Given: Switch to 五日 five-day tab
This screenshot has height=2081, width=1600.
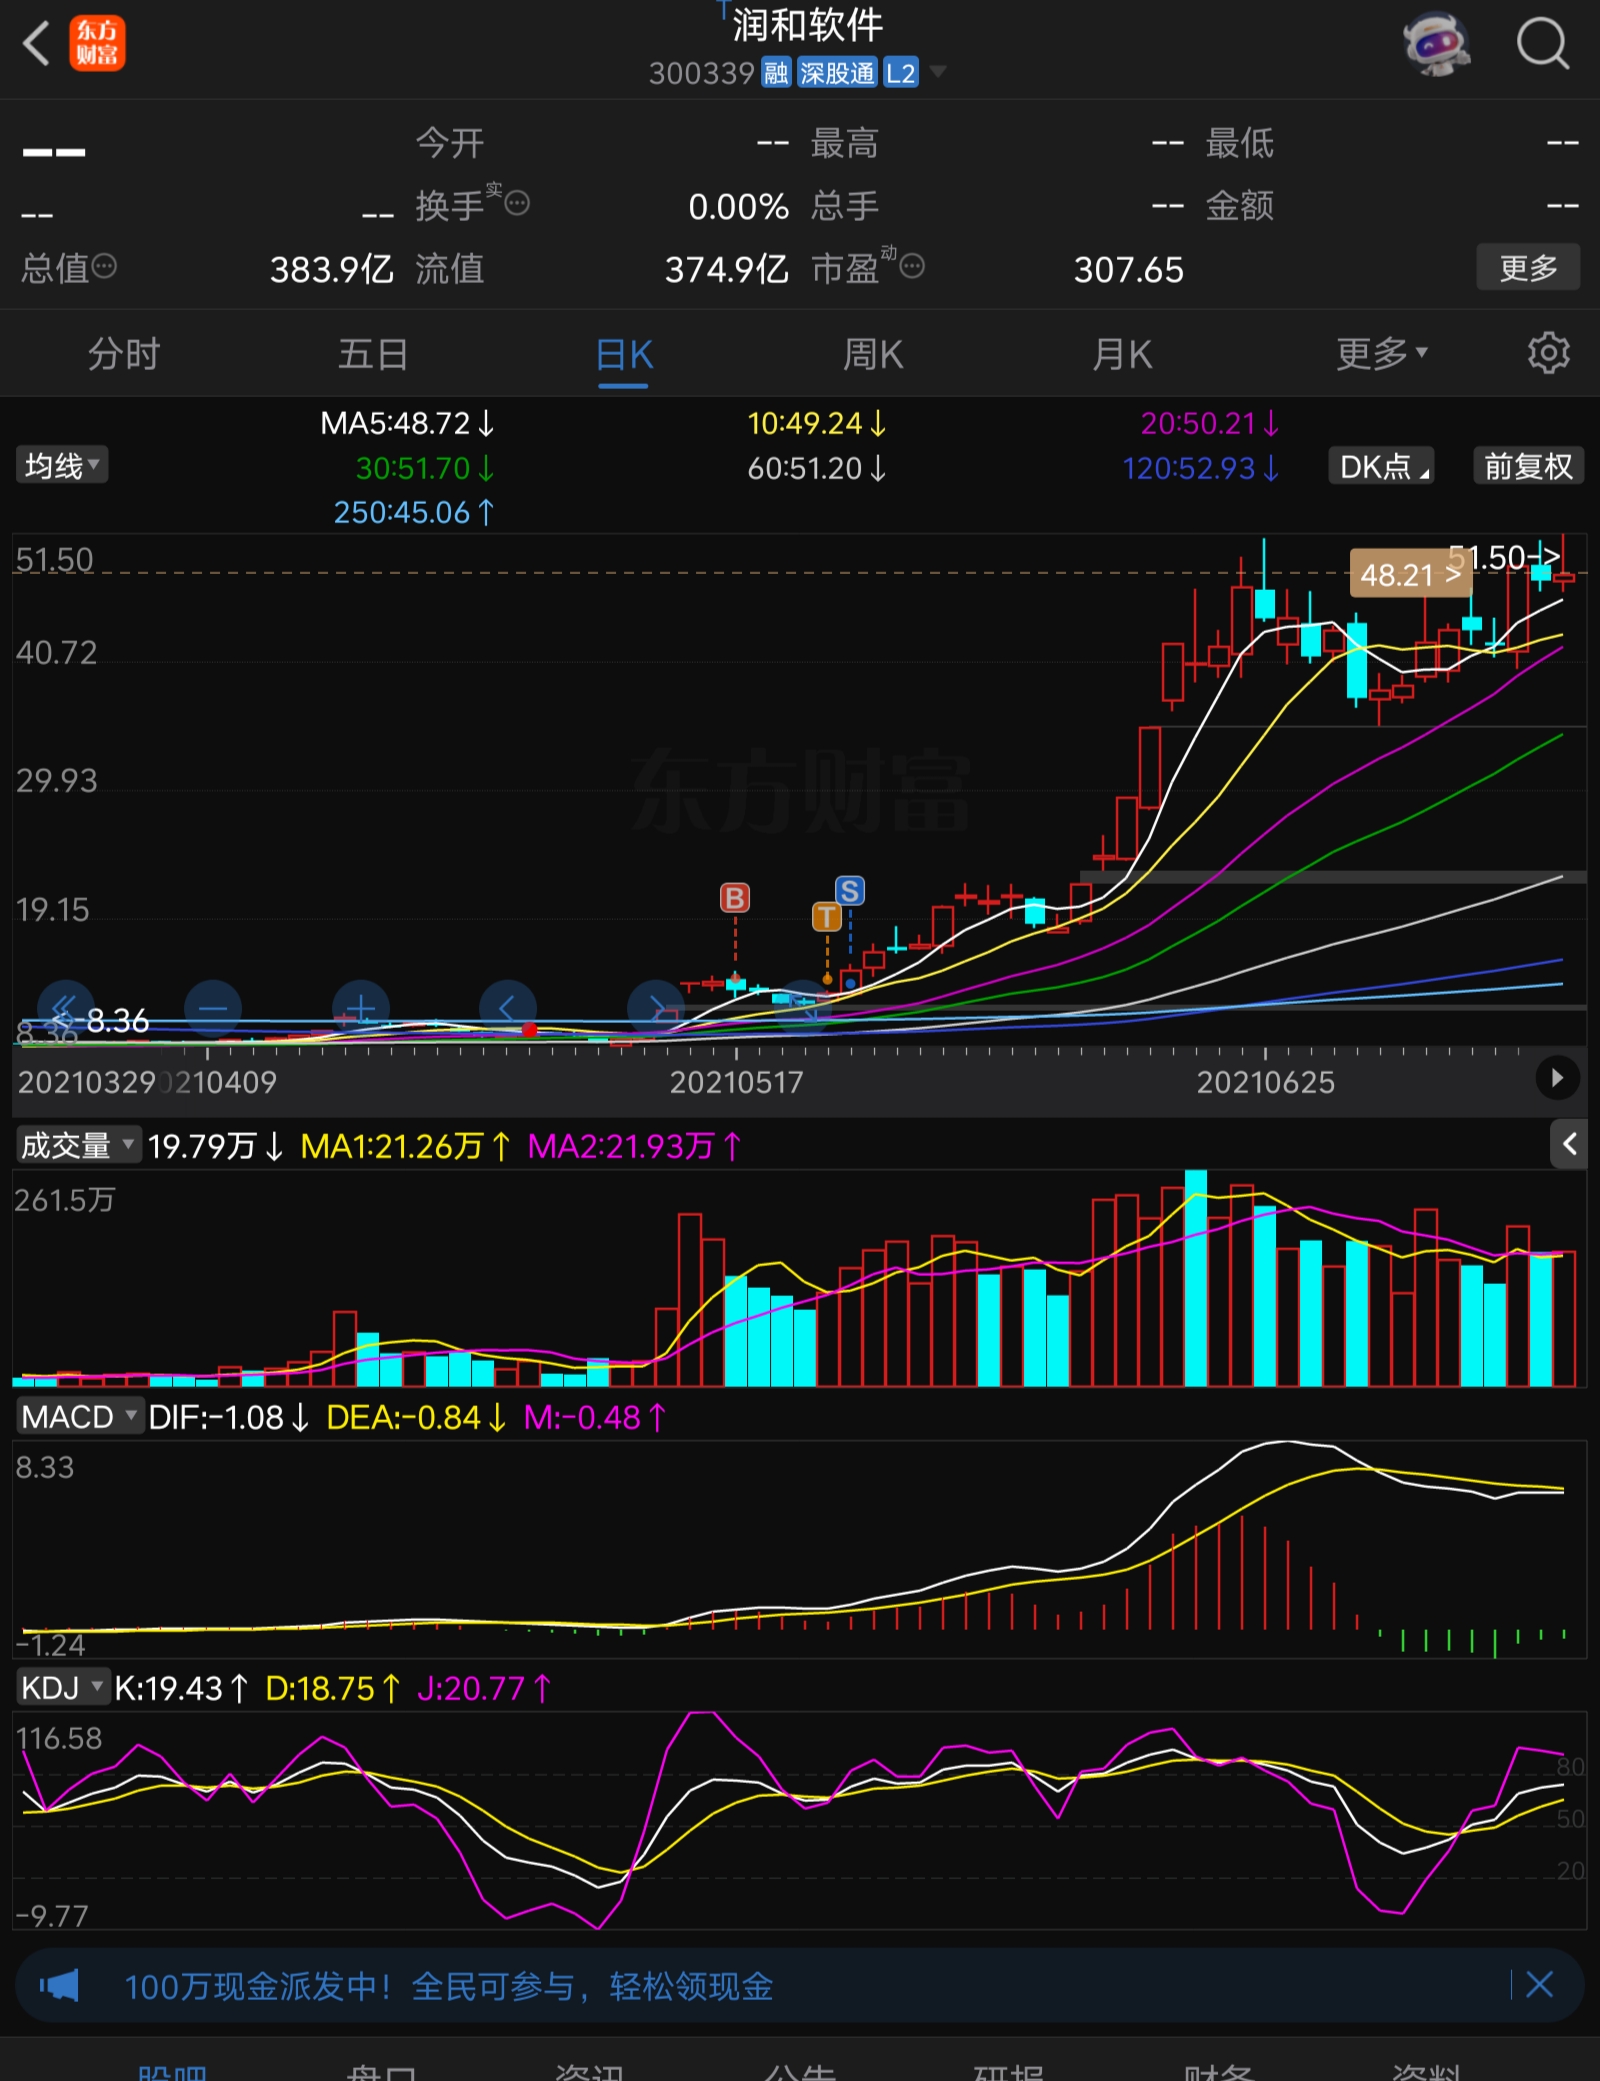Looking at the screenshot, I should coord(373,353).
